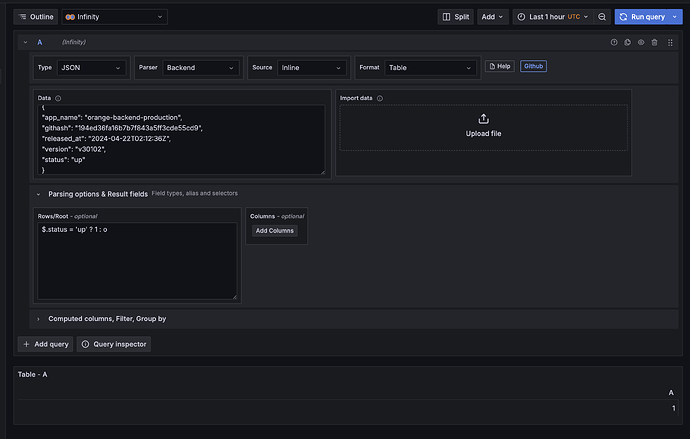The image size is (690, 439).
Task: Click the upload file icon
Action: 484,118
